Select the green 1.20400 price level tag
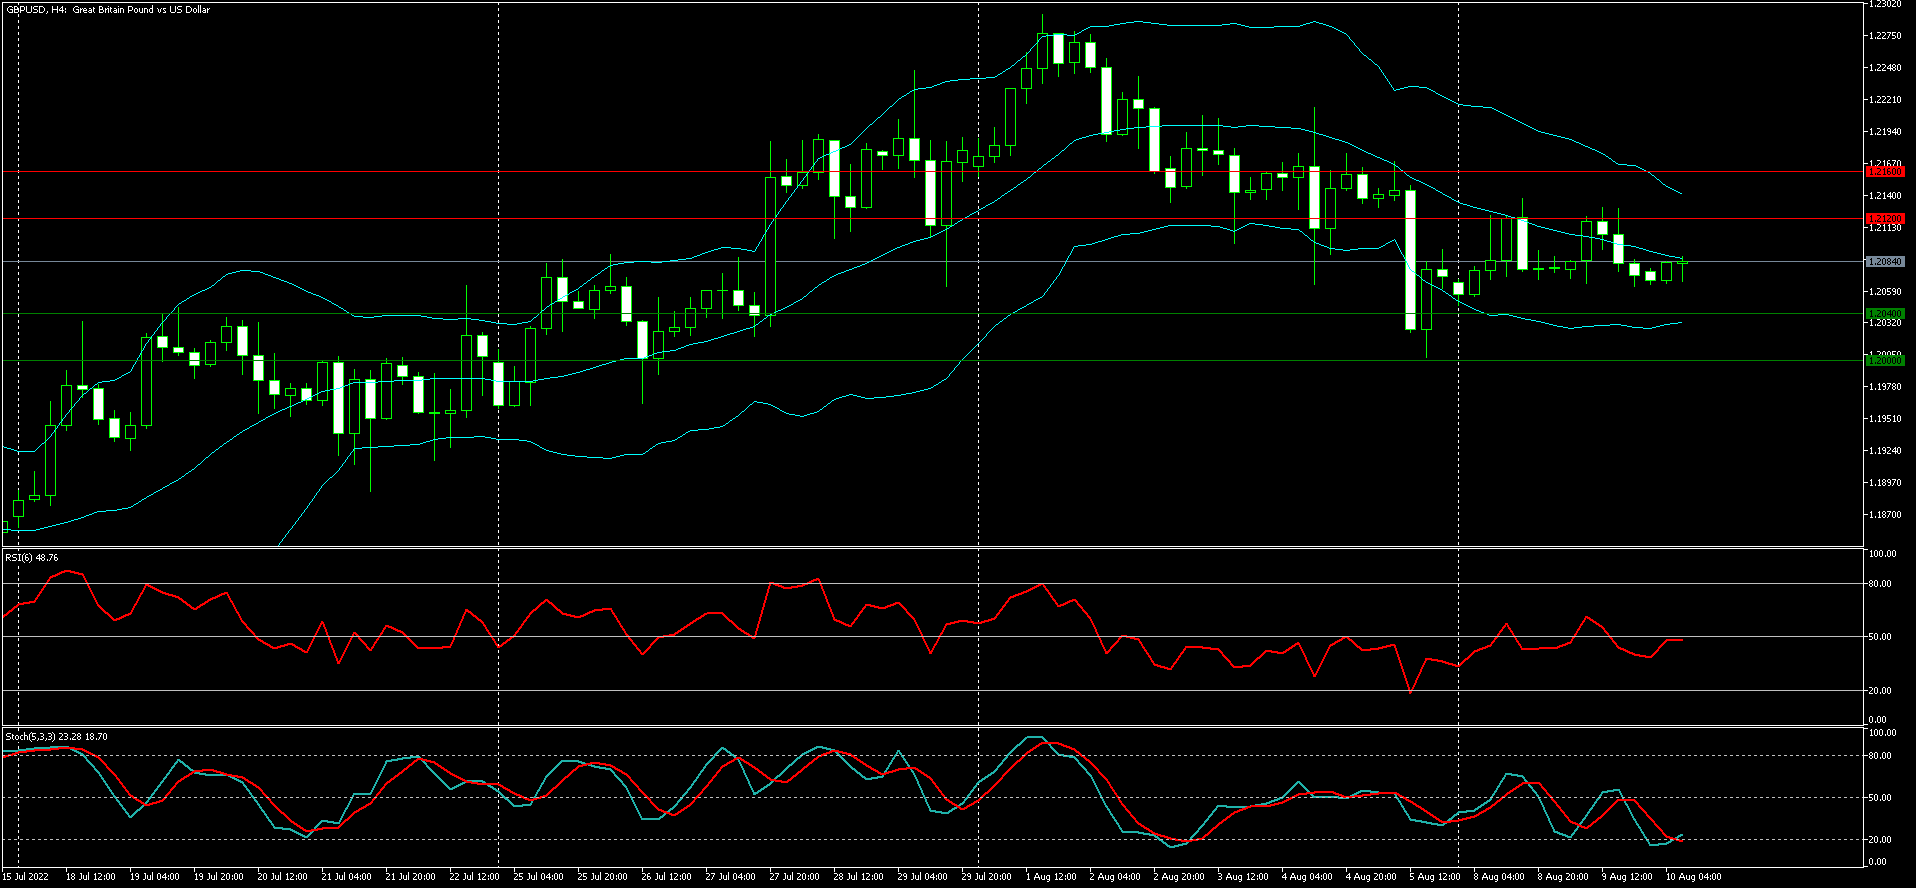This screenshot has height=888, width=1916. (x=1885, y=313)
